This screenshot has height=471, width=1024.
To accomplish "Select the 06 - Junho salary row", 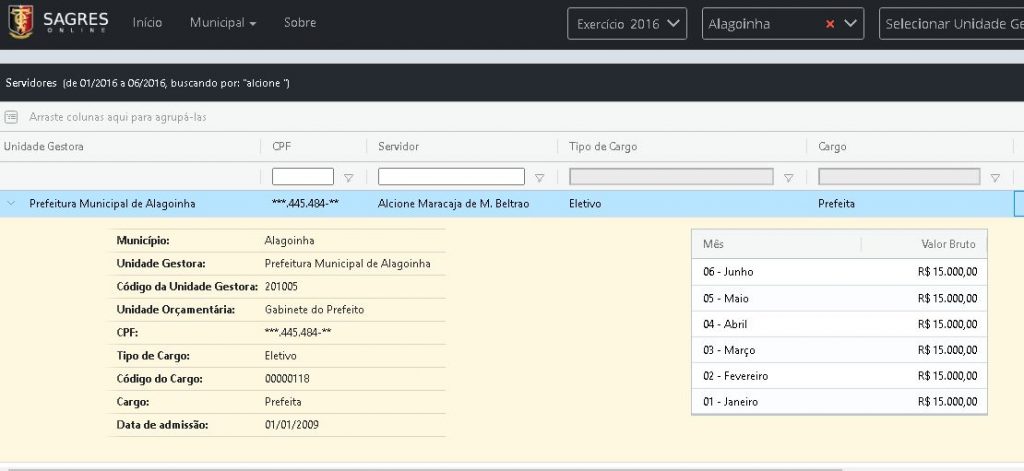I will click(x=838, y=272).
